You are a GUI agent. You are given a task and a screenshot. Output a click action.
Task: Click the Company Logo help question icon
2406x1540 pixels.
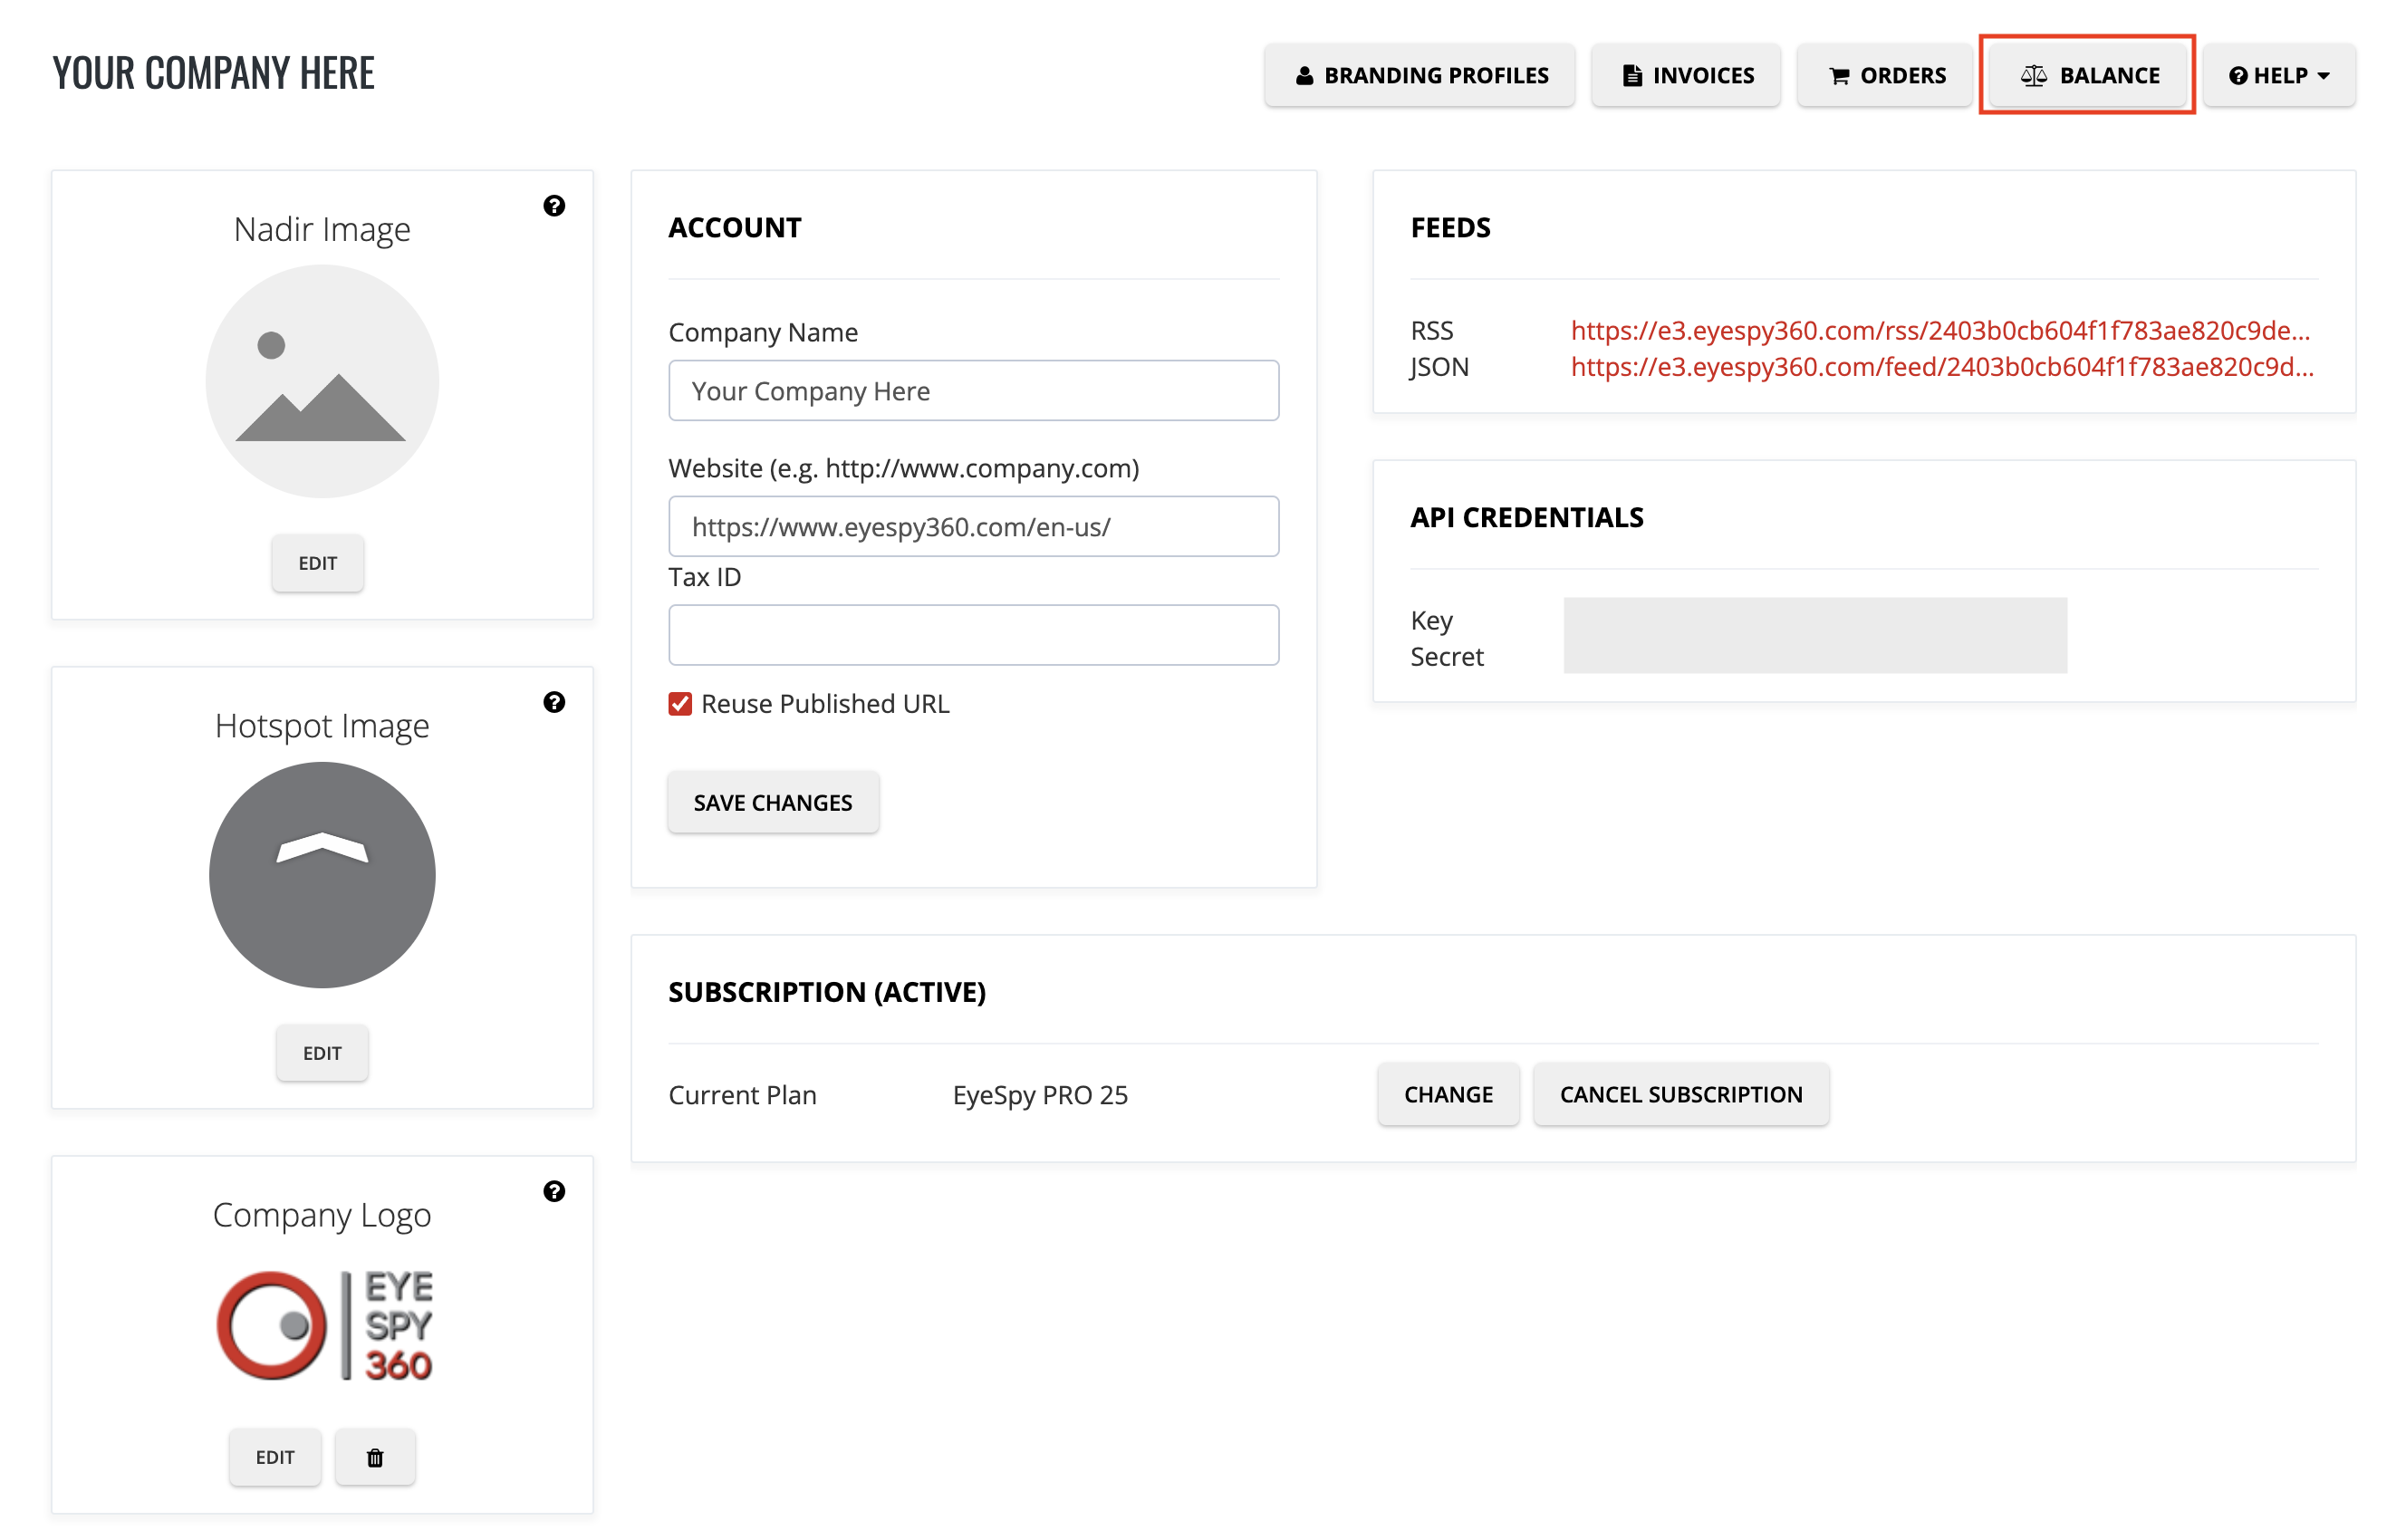[554, 1191]
